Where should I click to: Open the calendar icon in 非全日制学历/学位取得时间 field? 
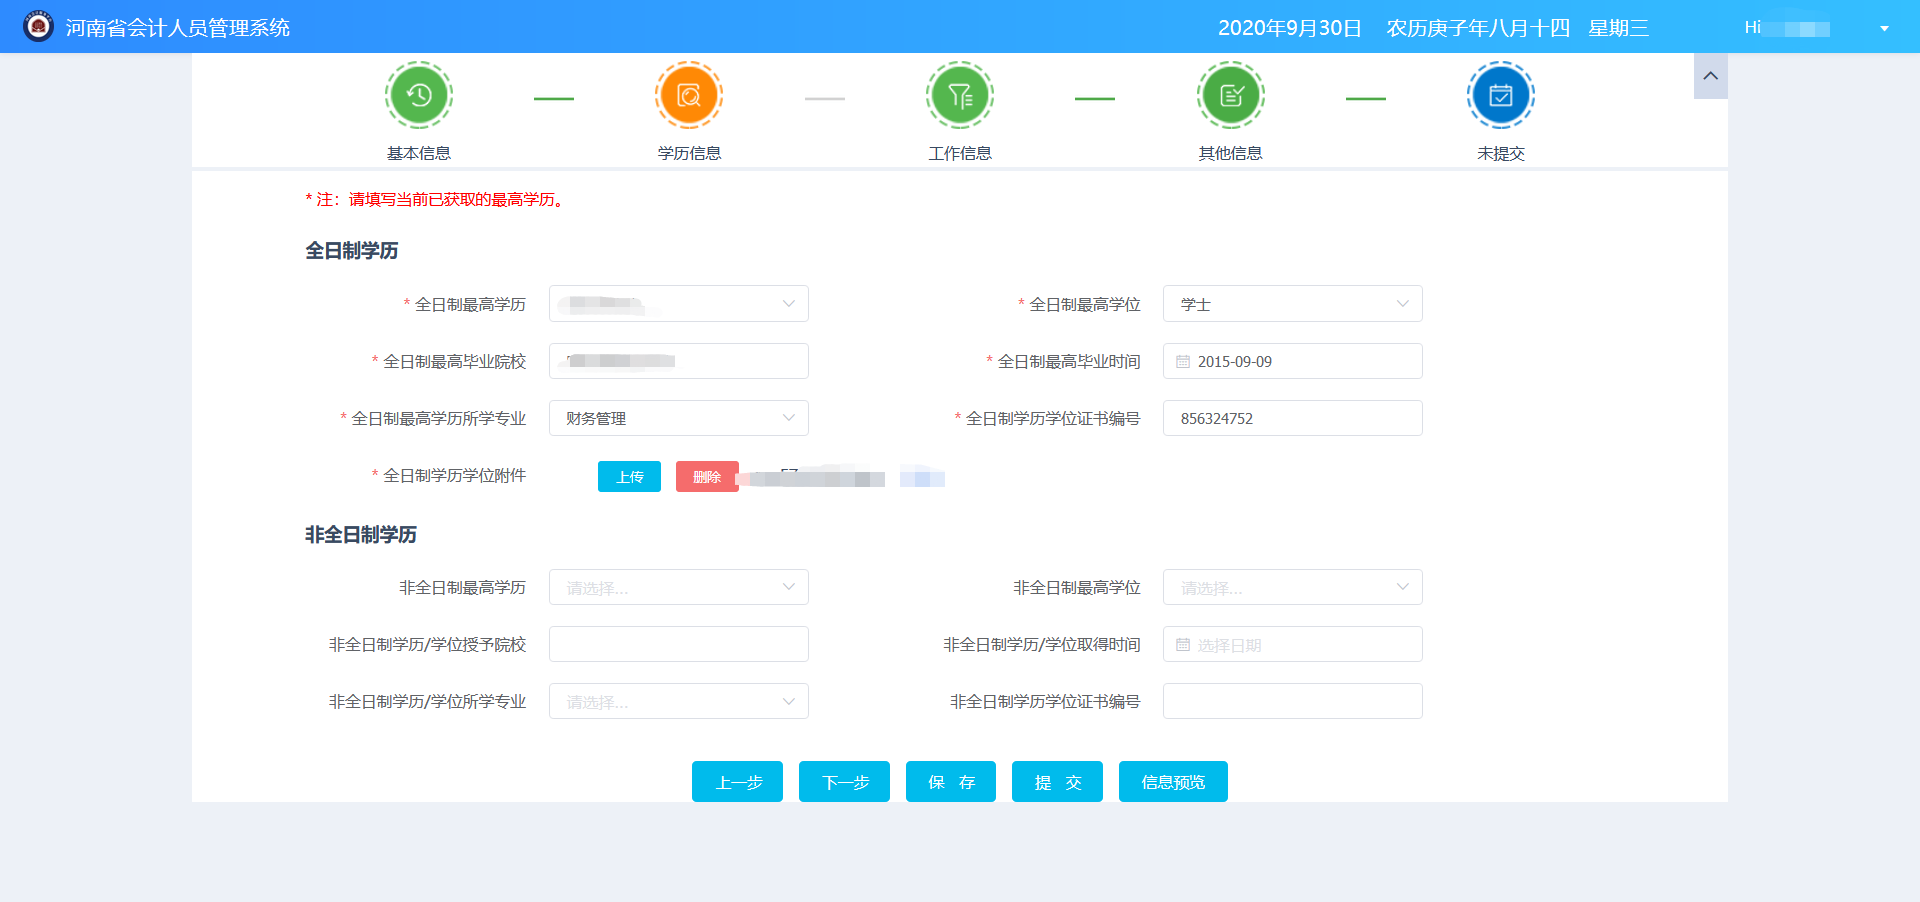pyautogui.click(x=1182, y=644)
